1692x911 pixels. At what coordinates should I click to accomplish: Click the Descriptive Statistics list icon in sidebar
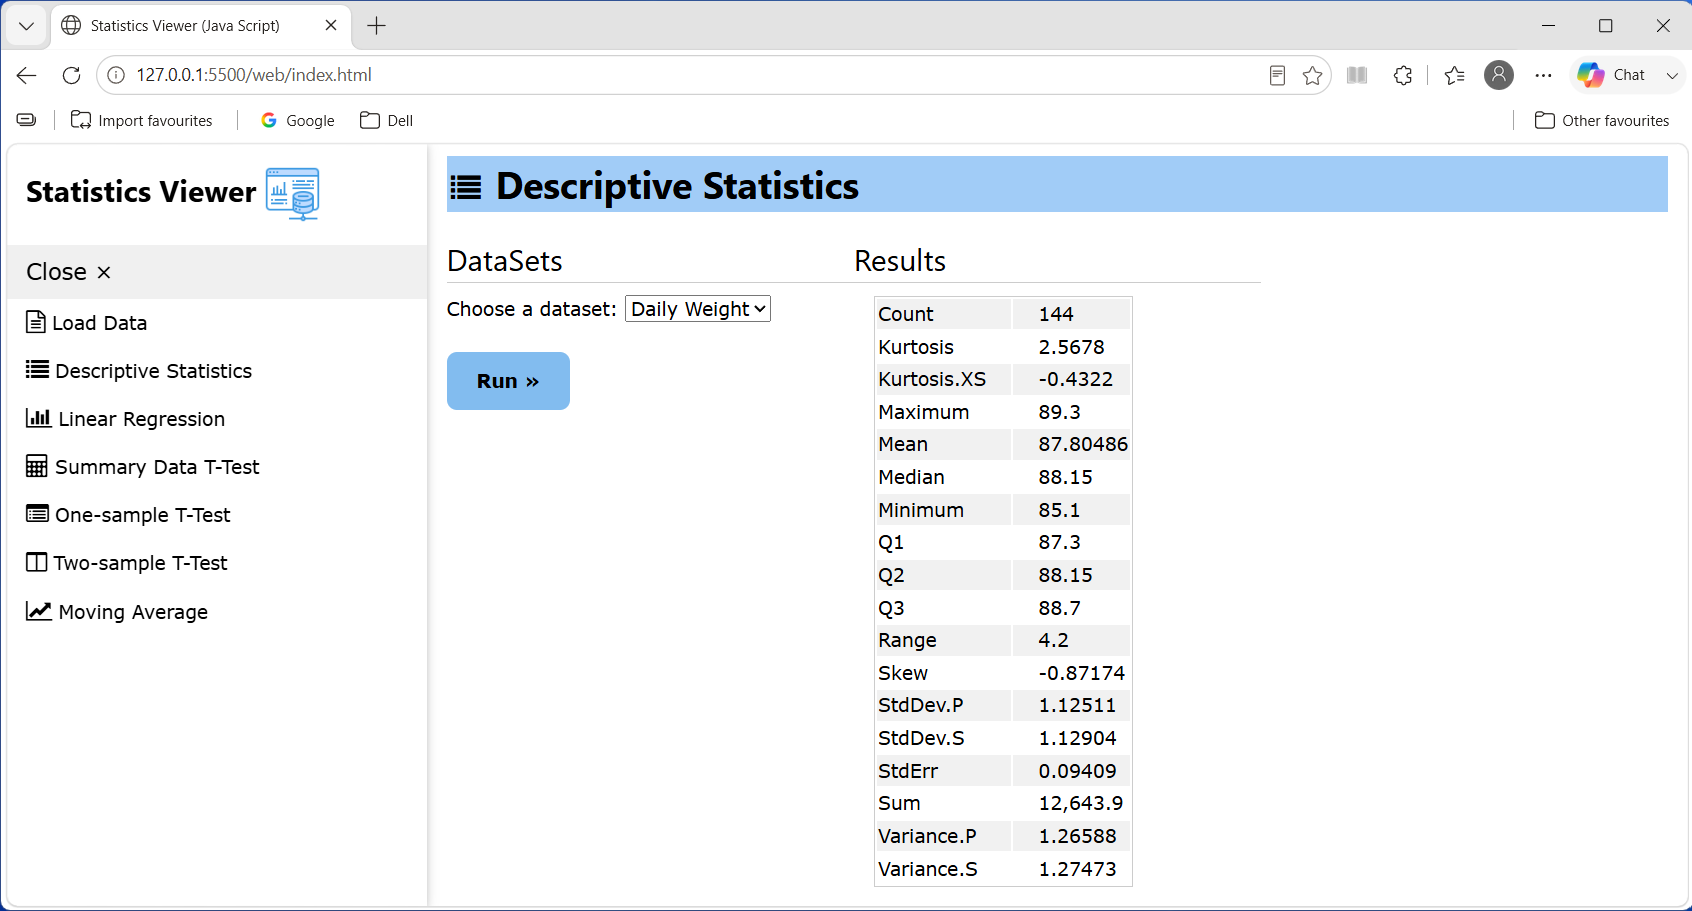pos(37,370)
